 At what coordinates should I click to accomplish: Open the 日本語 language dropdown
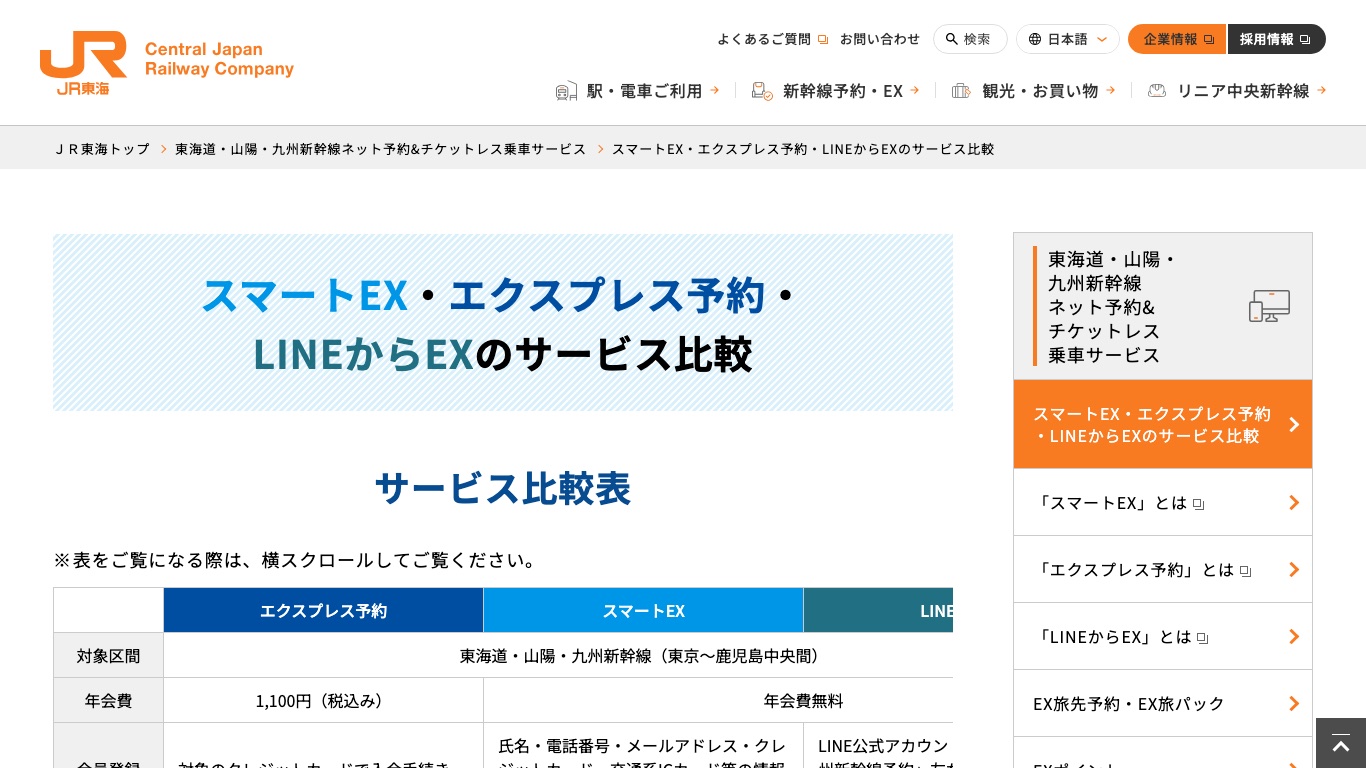pos(1068,39)
